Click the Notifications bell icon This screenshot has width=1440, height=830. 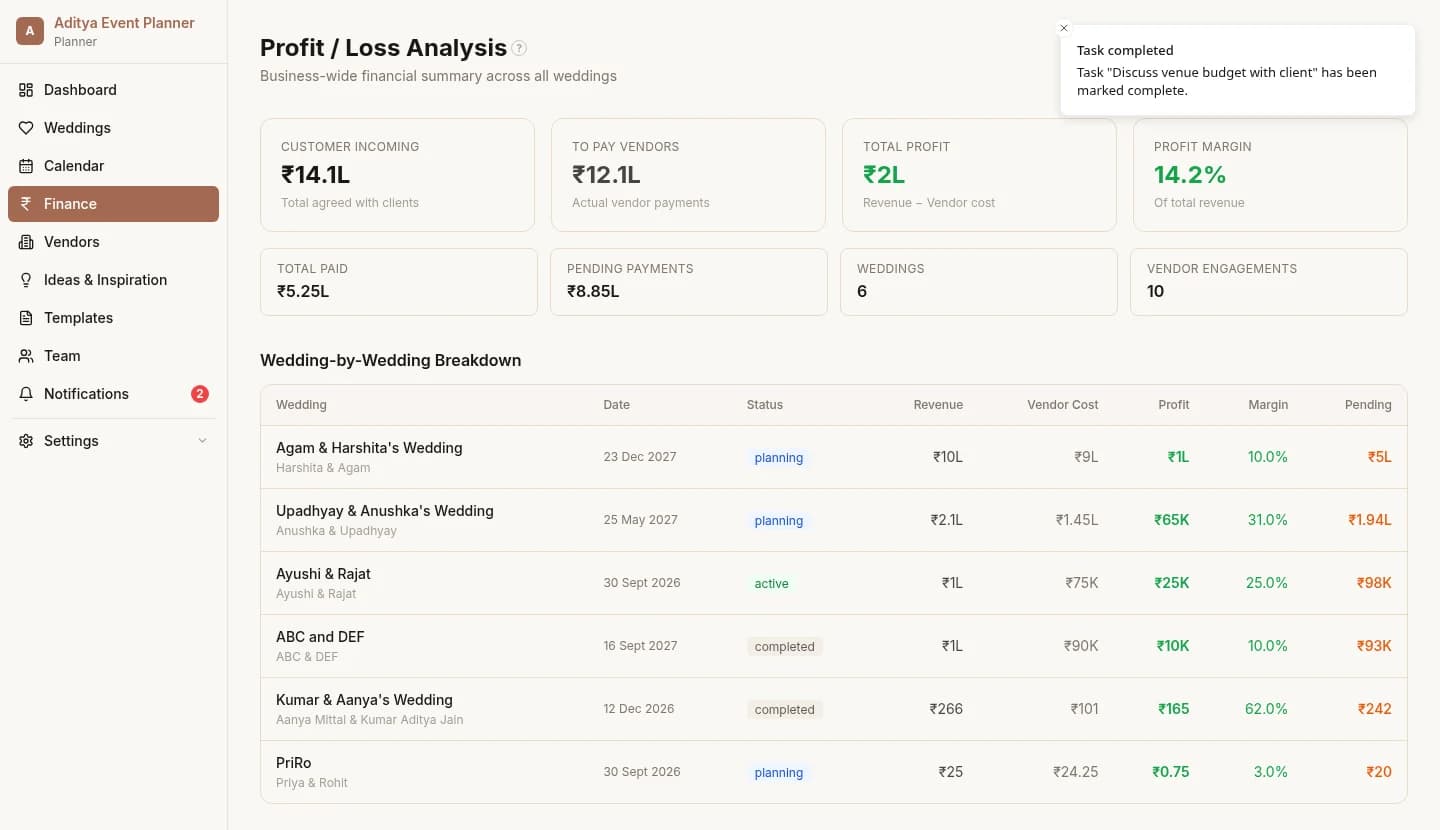[26, 394]
